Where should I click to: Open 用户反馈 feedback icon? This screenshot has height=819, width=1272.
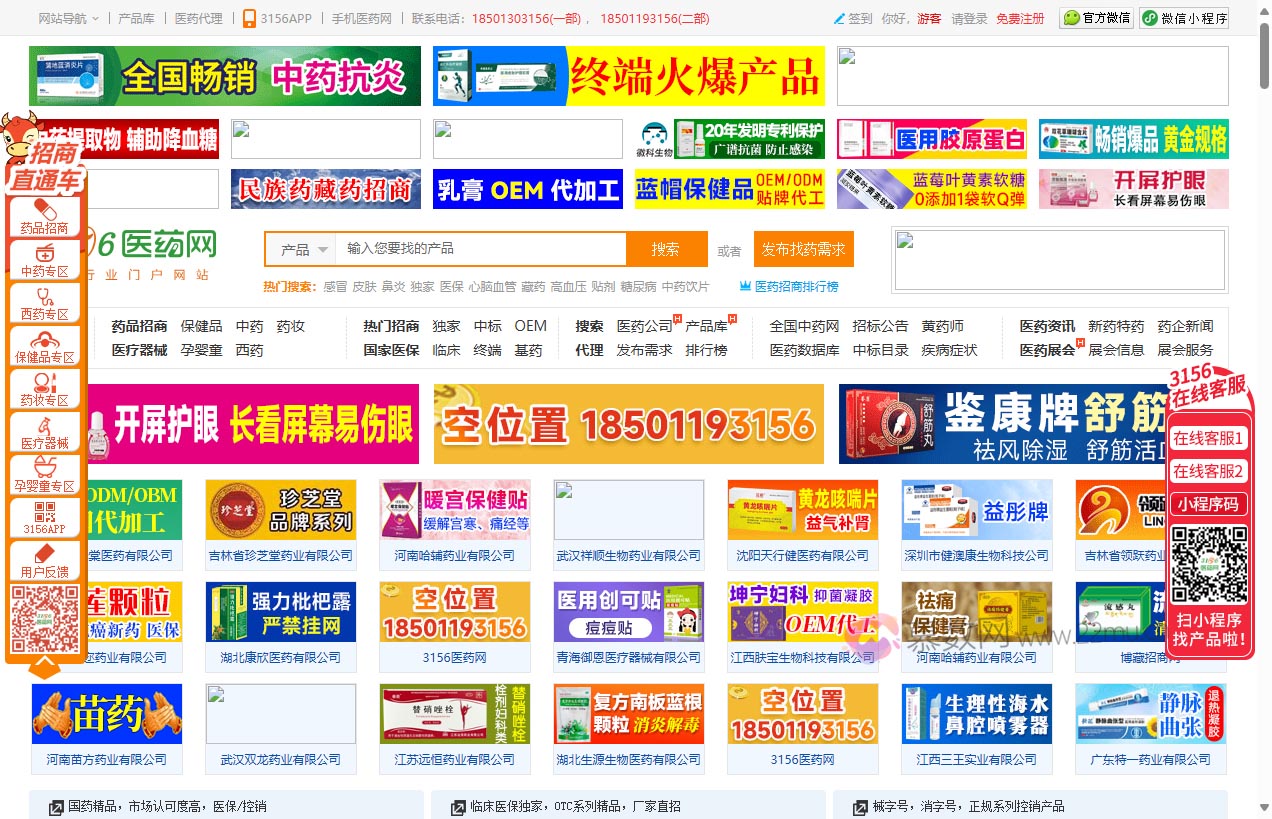point(45,556)
